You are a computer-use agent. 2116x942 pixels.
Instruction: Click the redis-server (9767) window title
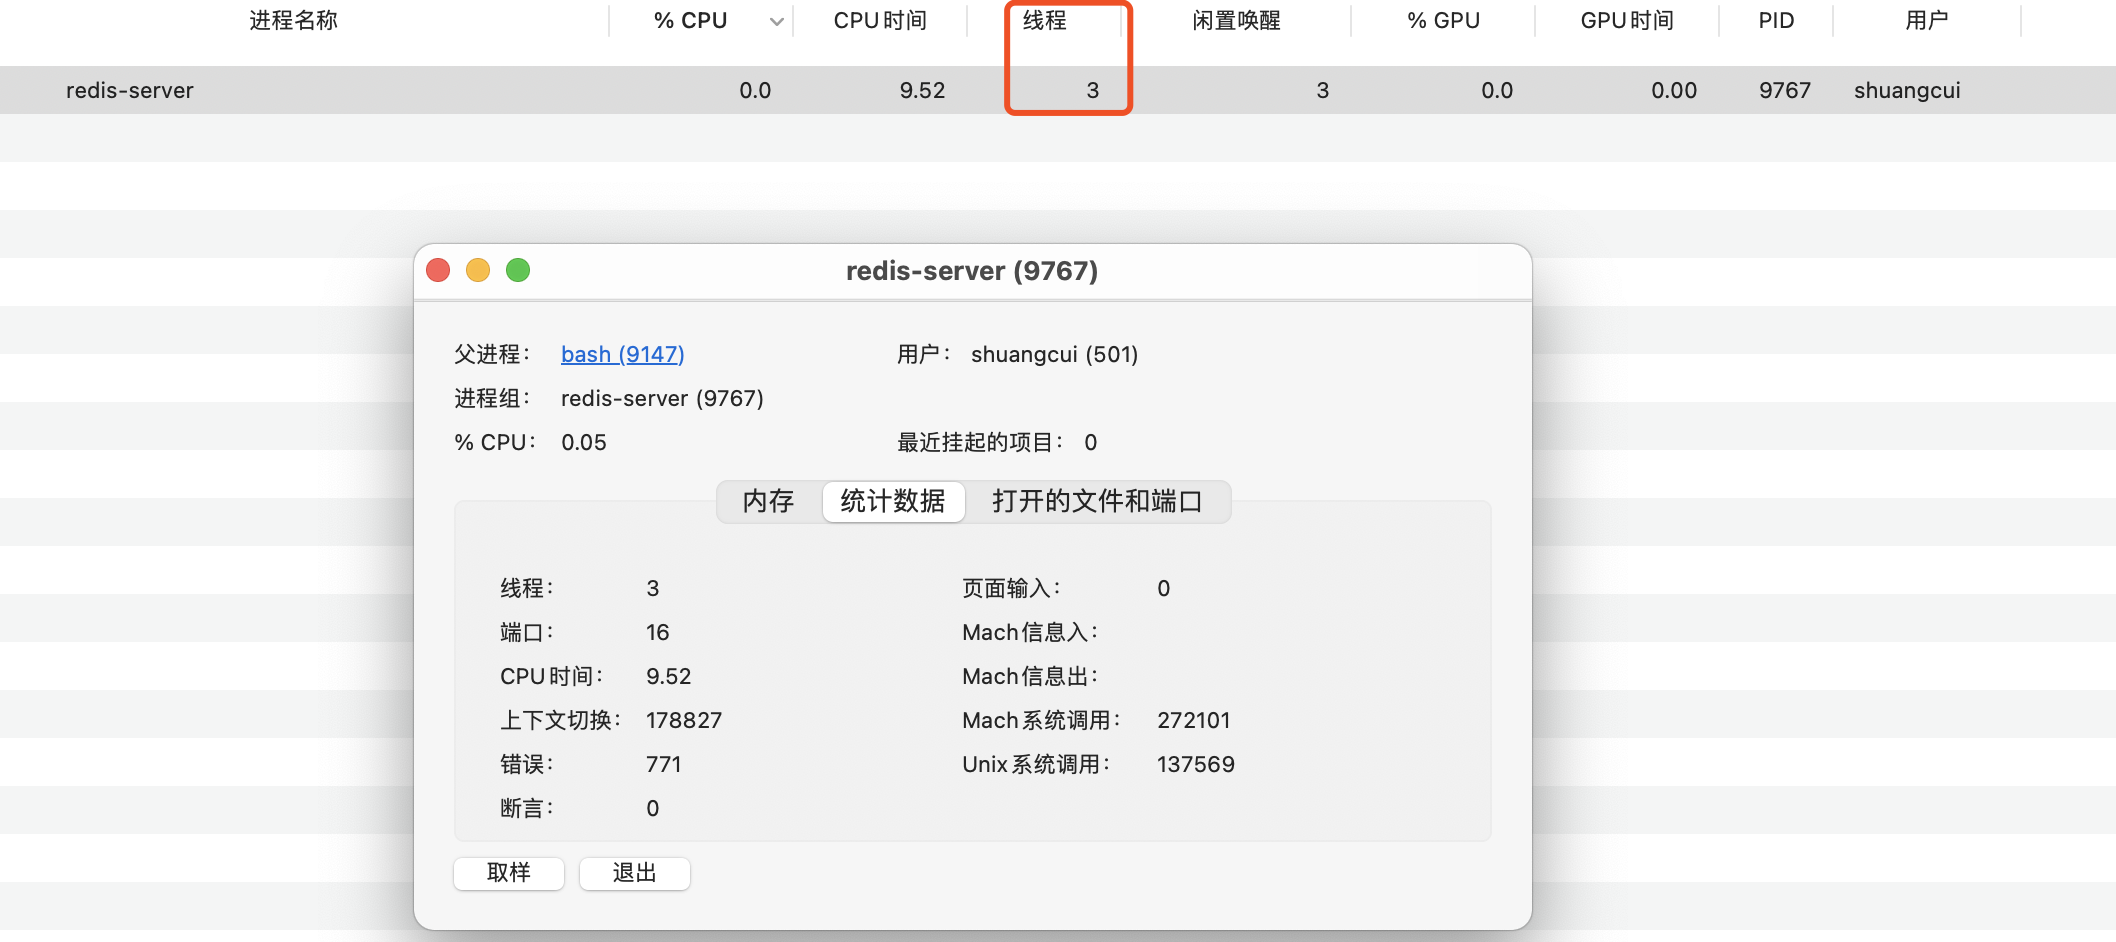pos(972,271)
